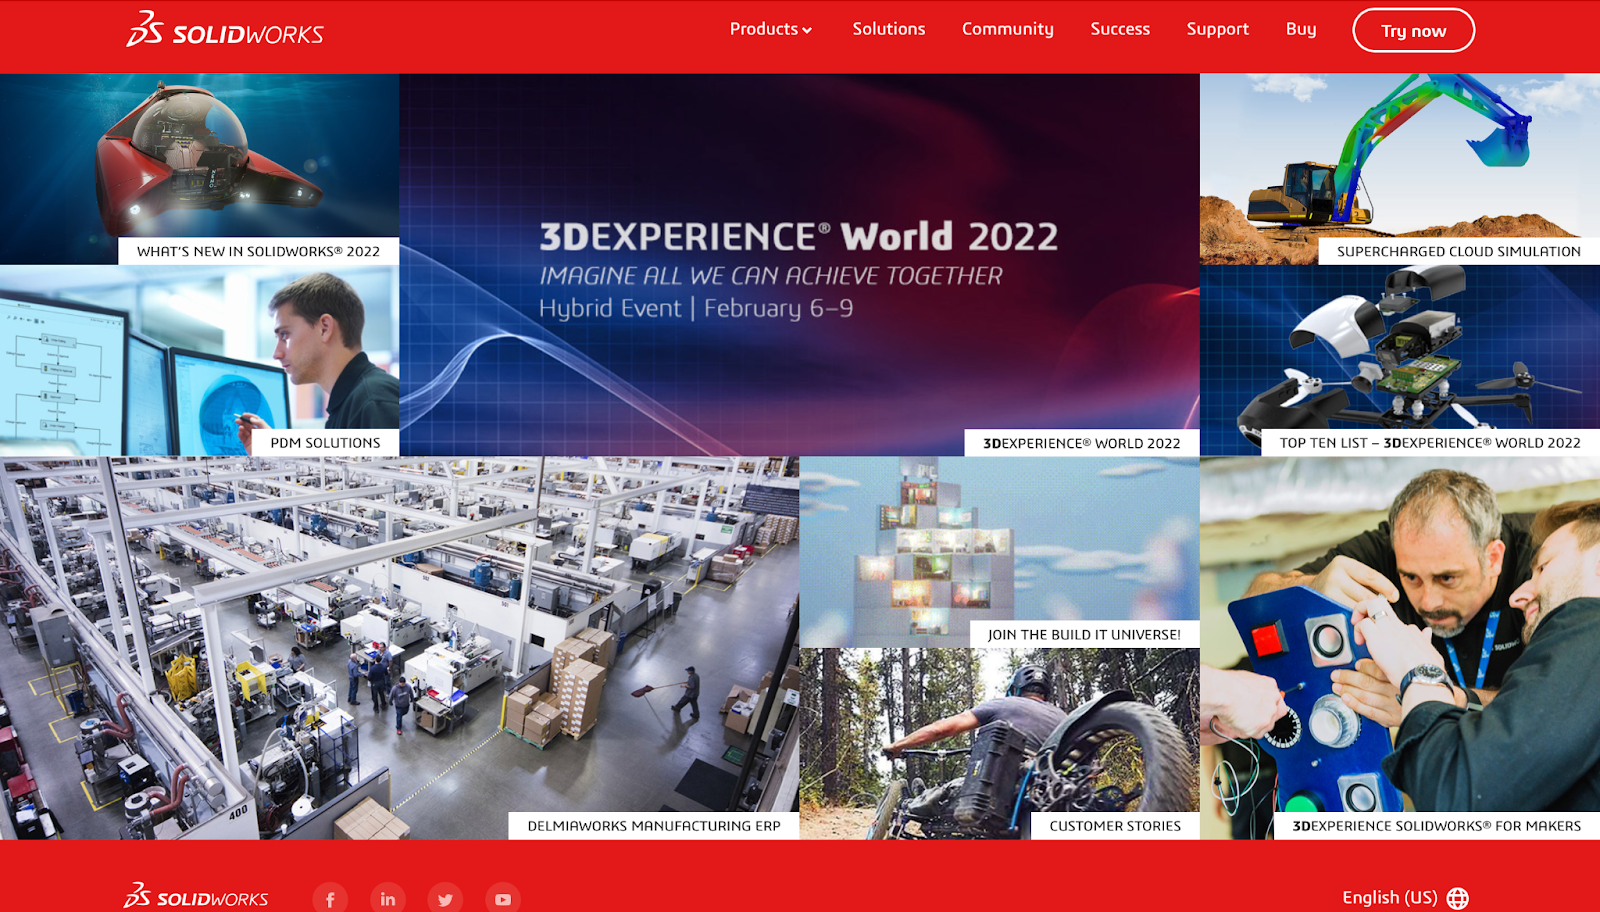The height and width of the screenshot is (912, 1600).
Task: Open the Customer Stories bike tile
Action: pyautogui.click(x=1000, y=744)
